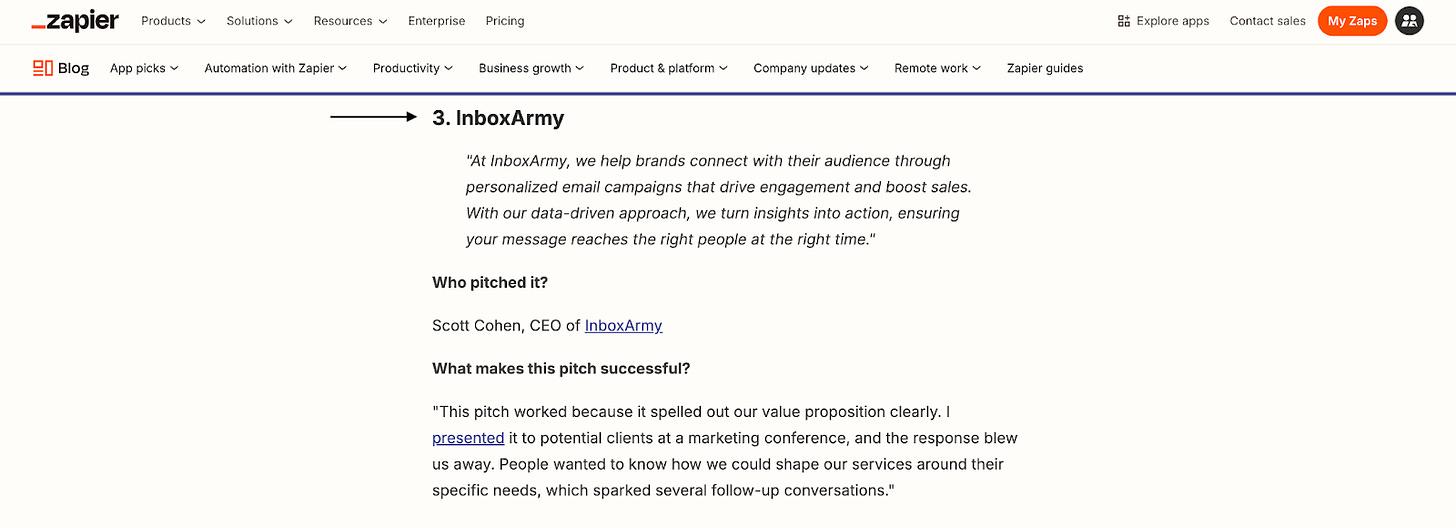Click the Blog logo icon
The width and height of the screenshot is (1456, 528).
tap(43, 68)
